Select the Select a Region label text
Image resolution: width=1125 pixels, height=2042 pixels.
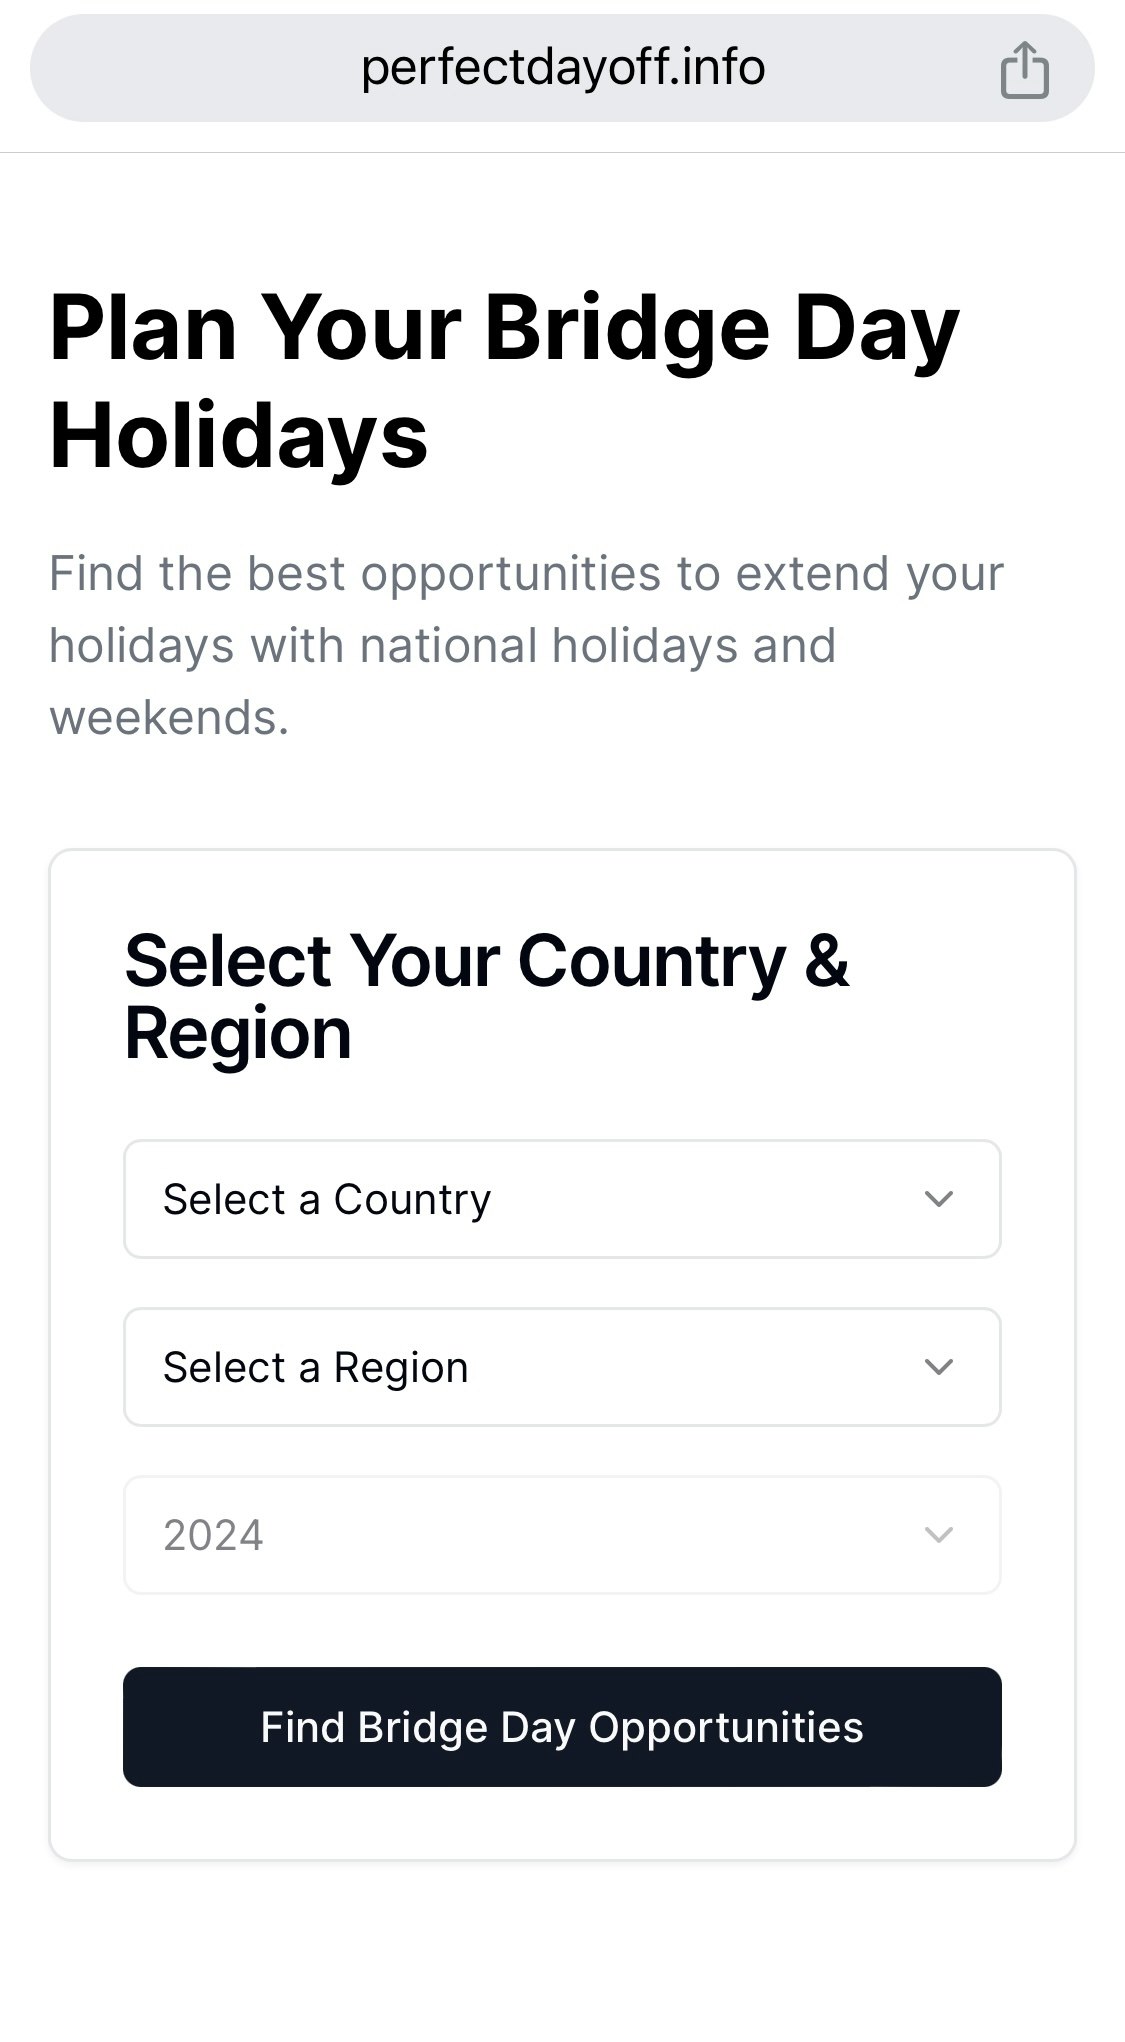[315, 1367]
